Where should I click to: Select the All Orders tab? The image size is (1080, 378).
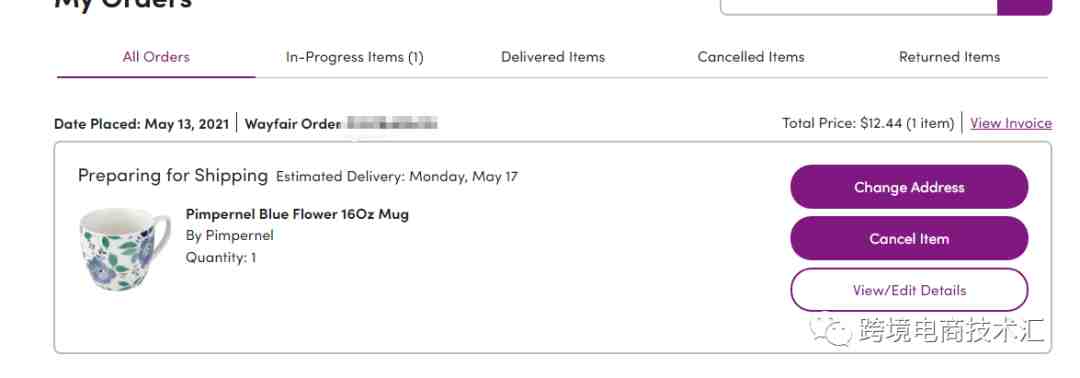(156, 57)
